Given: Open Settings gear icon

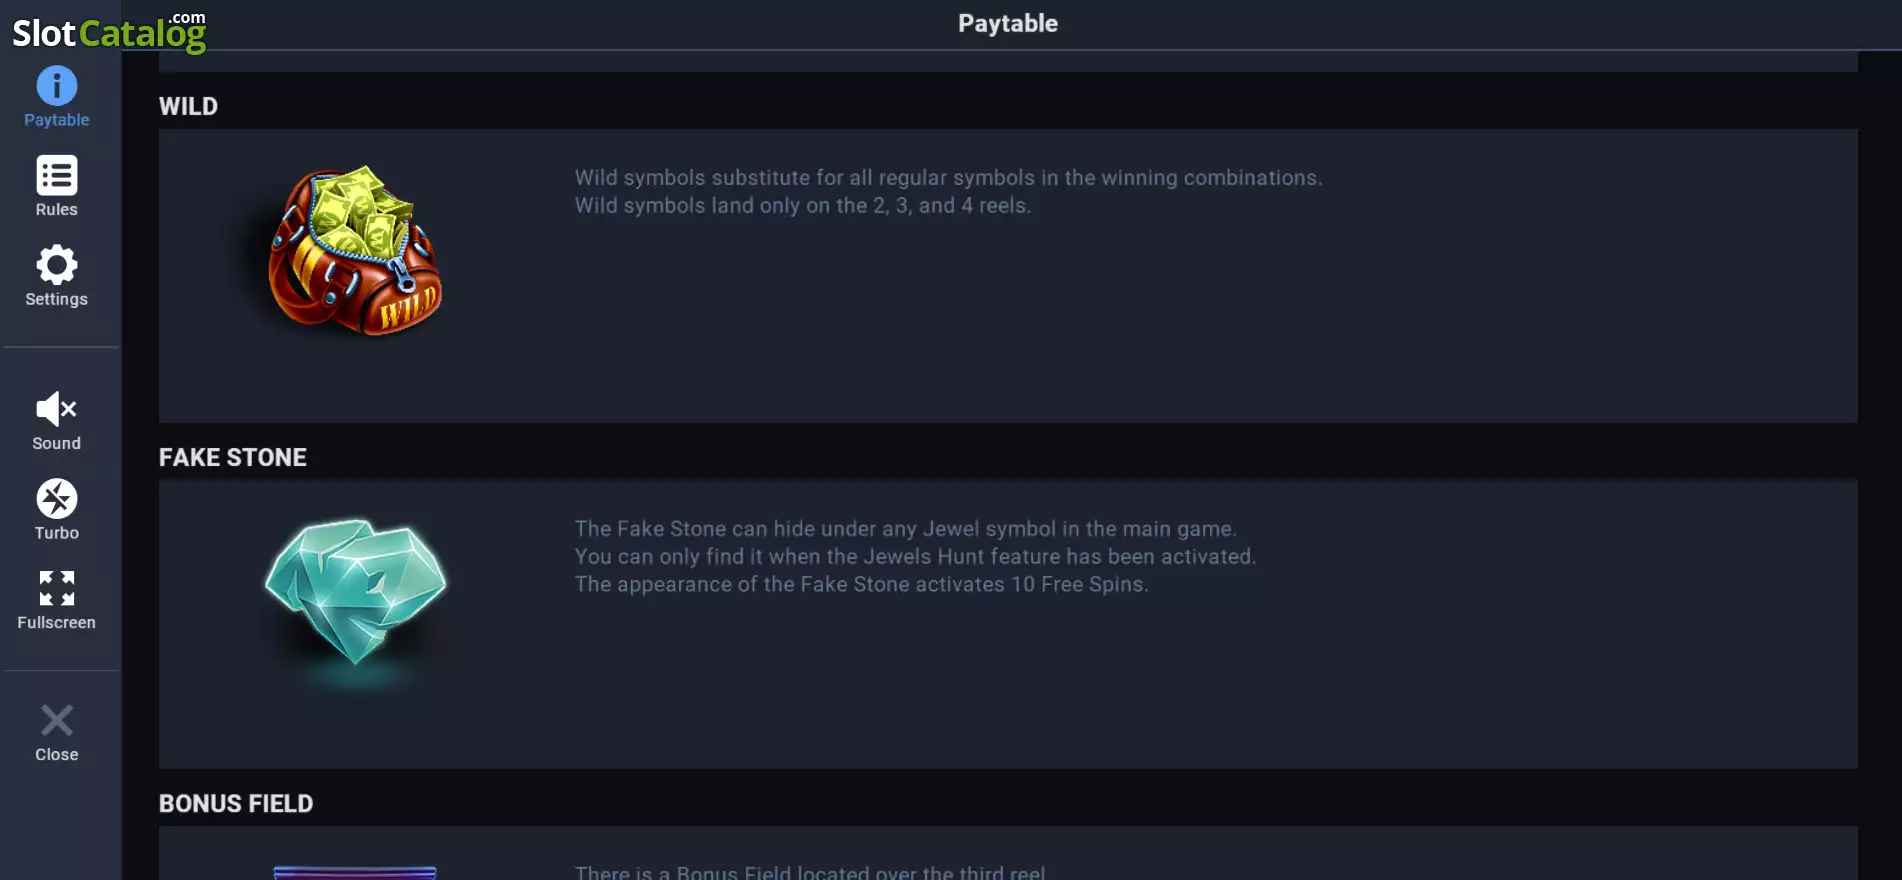Looking at the screenshot, I should point(56,265).
